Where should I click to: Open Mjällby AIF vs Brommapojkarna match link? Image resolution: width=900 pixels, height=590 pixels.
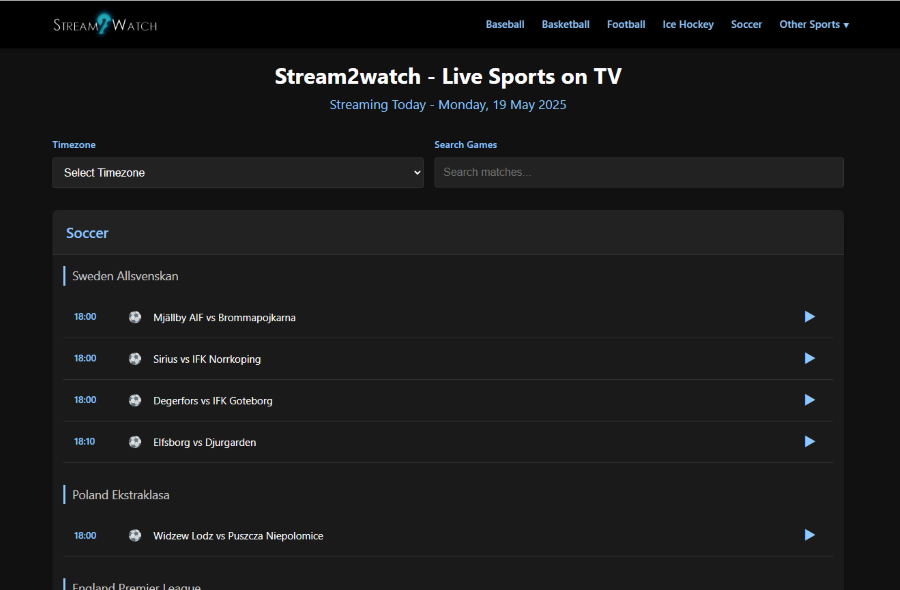224,317
